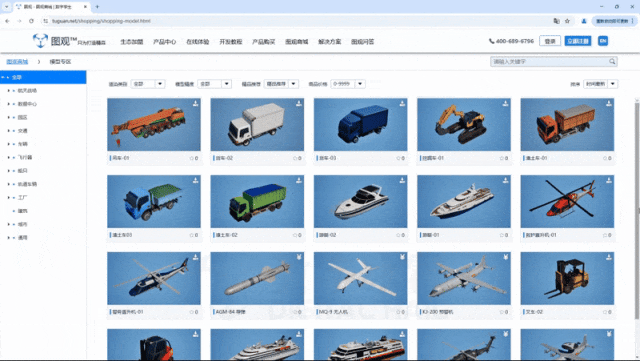Click the 登录 login button

(550, 41)
